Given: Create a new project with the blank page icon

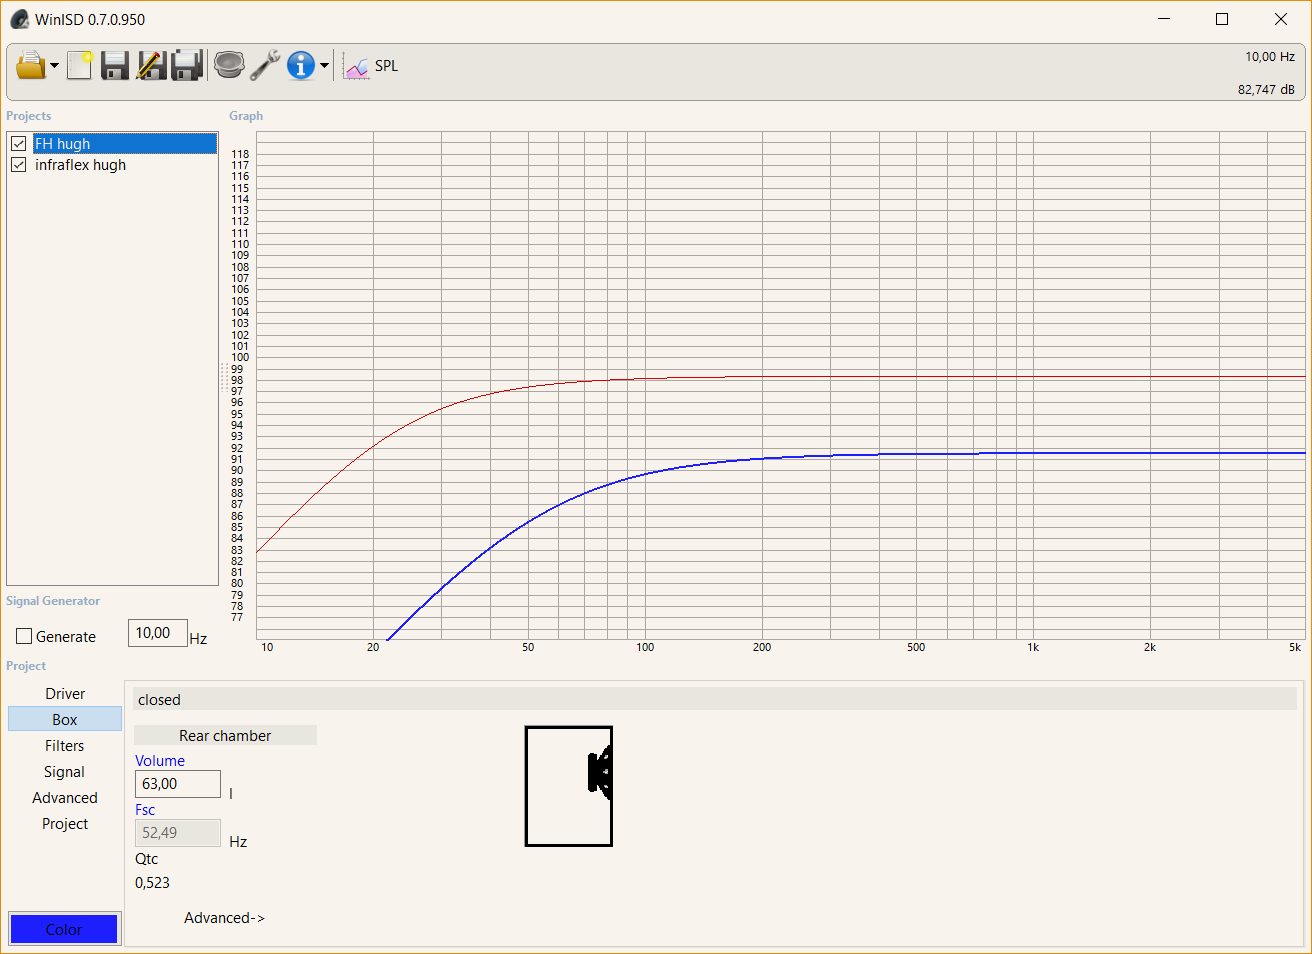Looking at the screenshot, I should pyautogui.click(x=79, y=66).
